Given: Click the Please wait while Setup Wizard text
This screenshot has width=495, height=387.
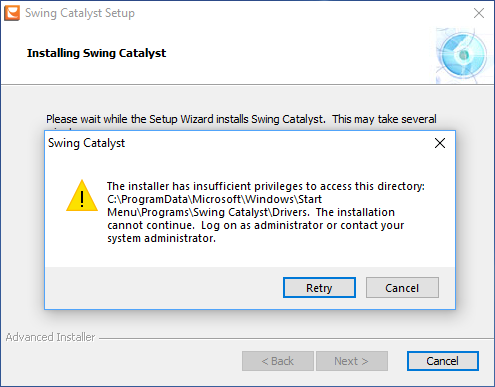Looking at the screenshot, I should 241,119.
